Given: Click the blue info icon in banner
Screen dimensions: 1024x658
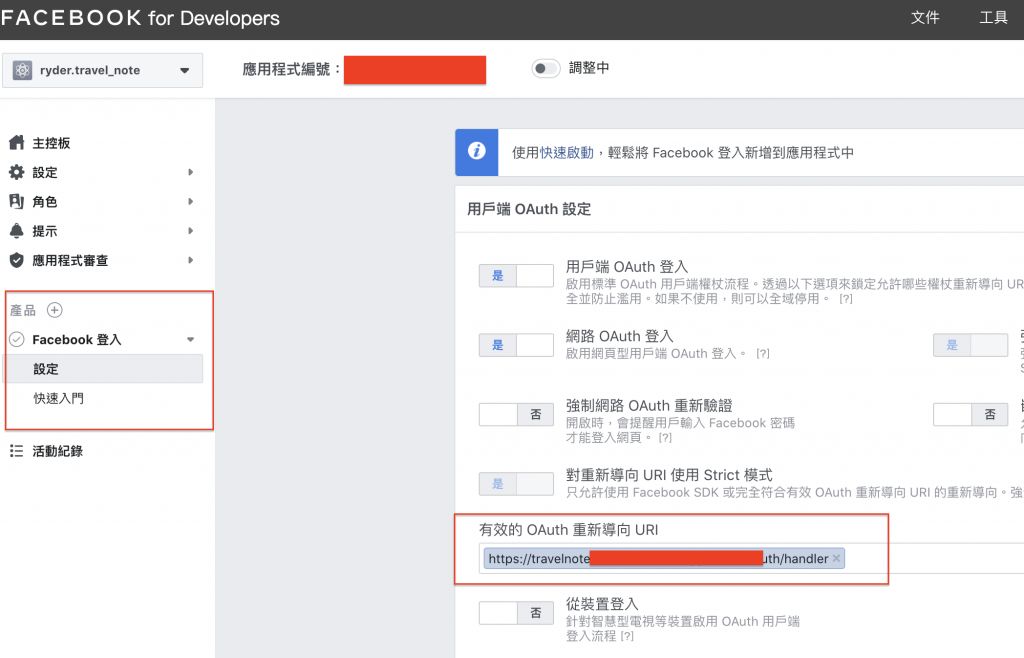Looking at the screenshot, I should (x=477, y=152).
